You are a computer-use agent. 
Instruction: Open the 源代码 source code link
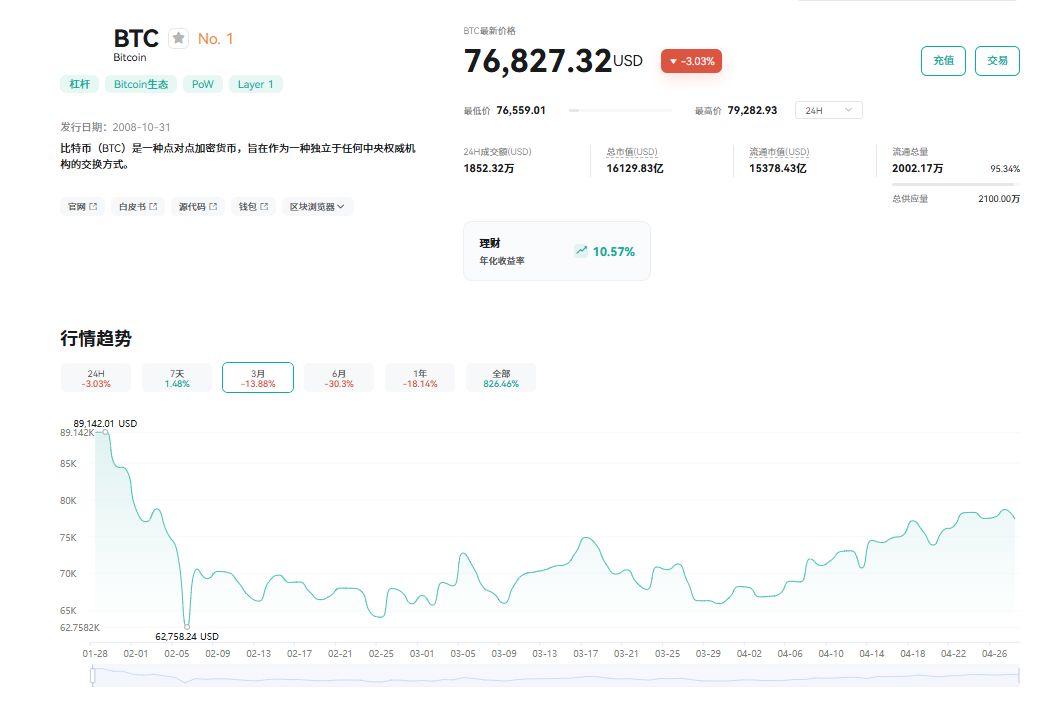tap(197, 207)
